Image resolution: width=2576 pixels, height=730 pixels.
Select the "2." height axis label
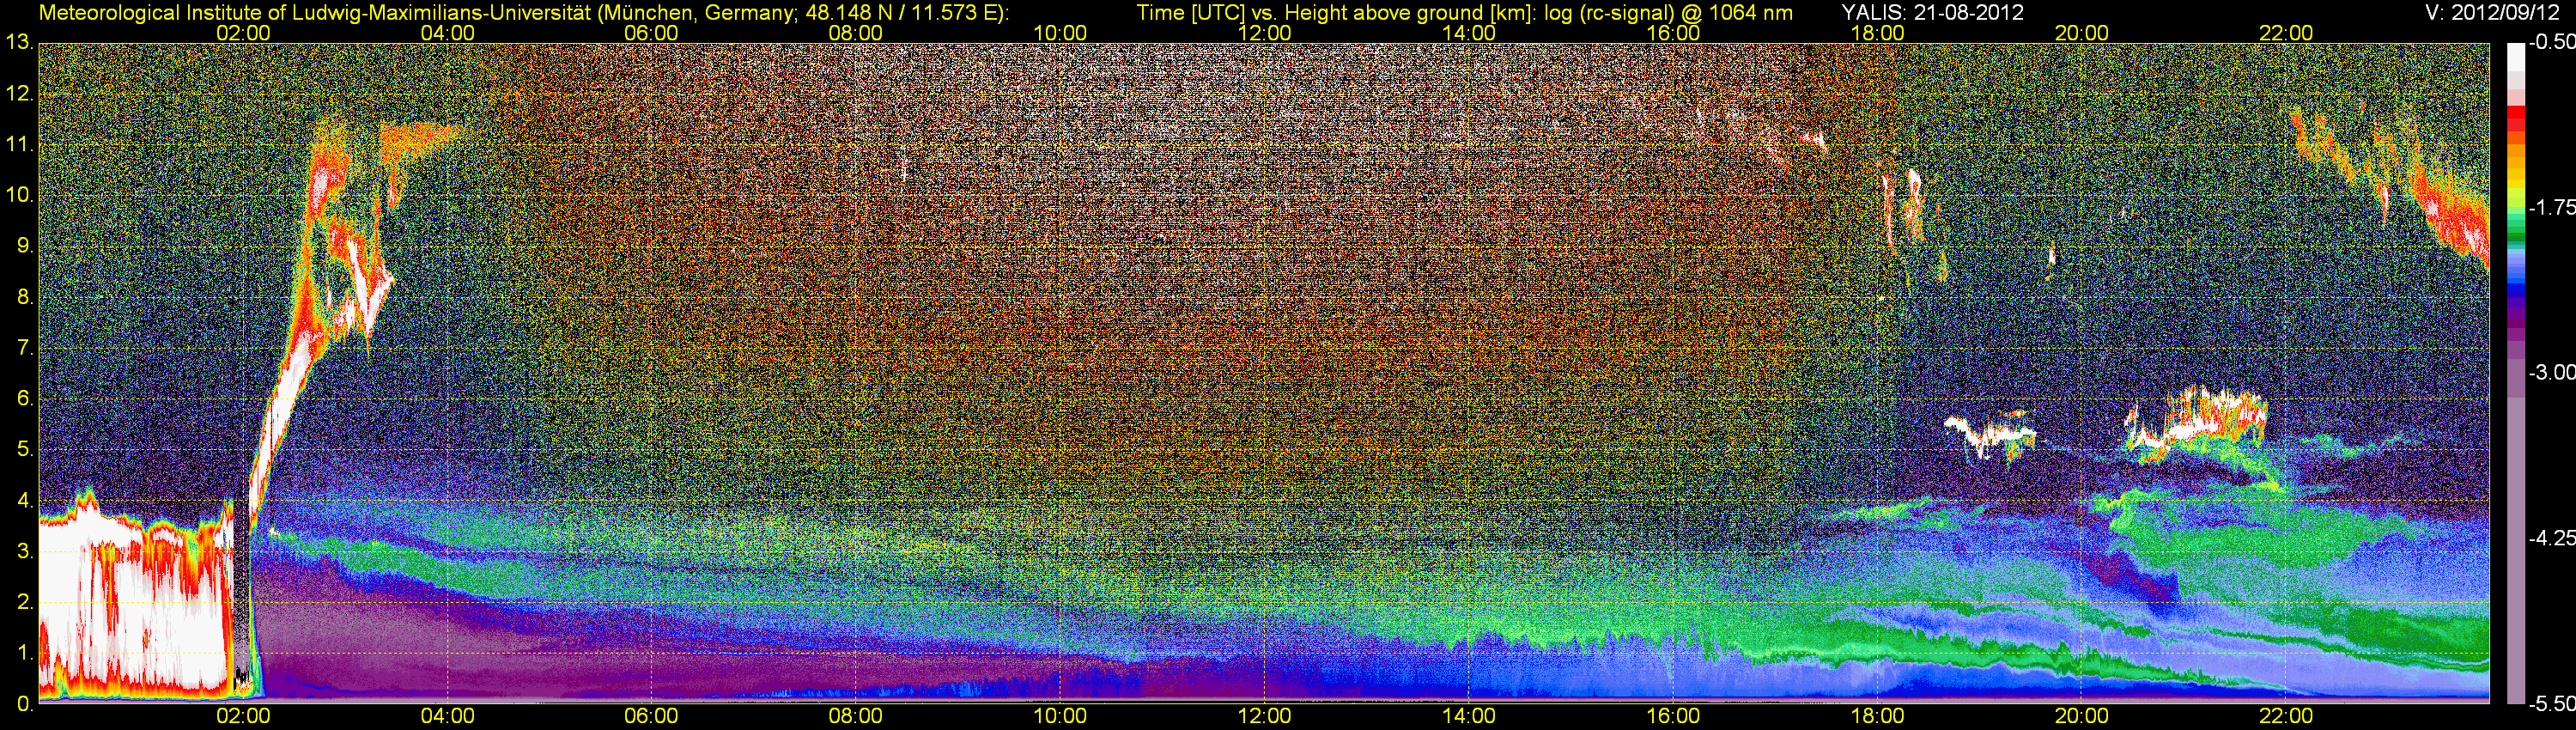click(x=25, y=602)
